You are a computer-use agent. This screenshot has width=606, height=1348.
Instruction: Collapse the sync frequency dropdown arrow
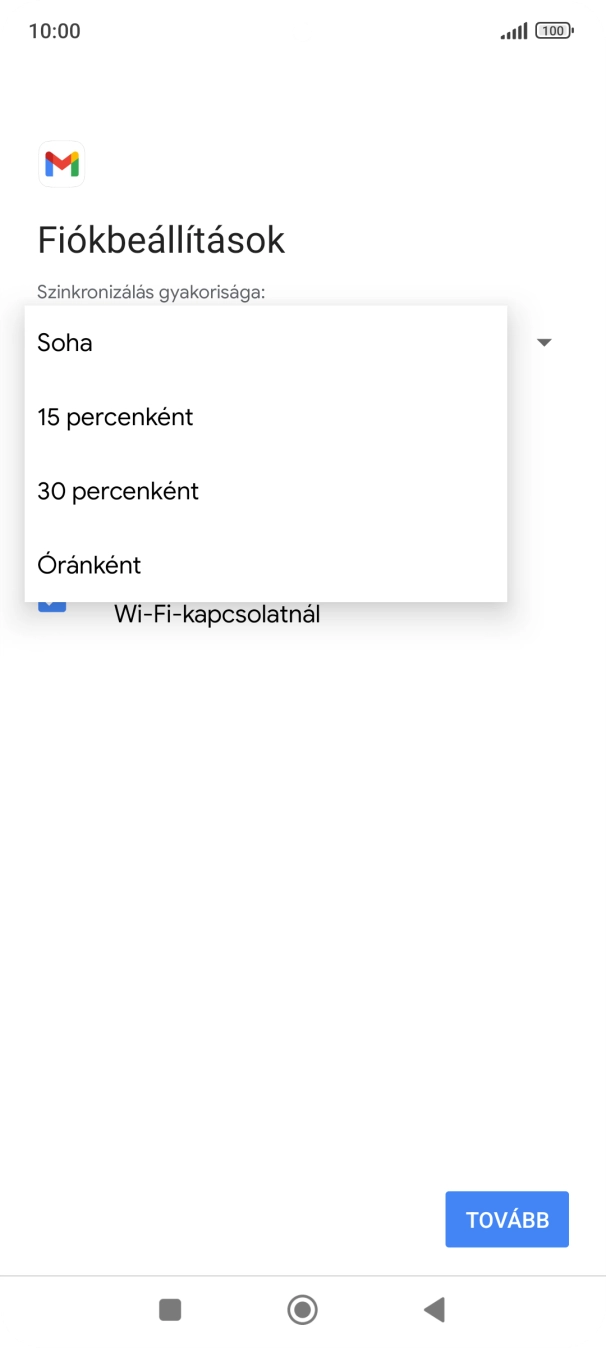[544, 342]
